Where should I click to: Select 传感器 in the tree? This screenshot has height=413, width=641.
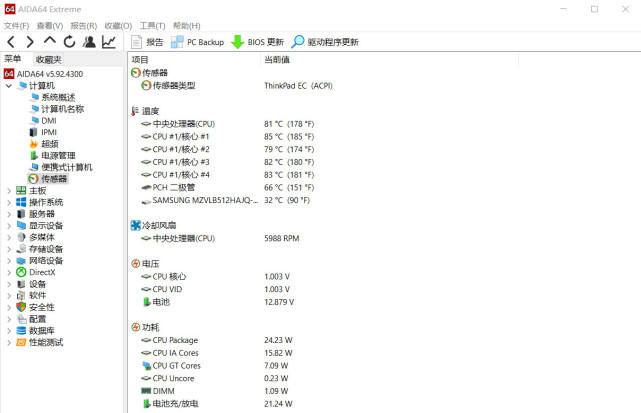[48, 179]
